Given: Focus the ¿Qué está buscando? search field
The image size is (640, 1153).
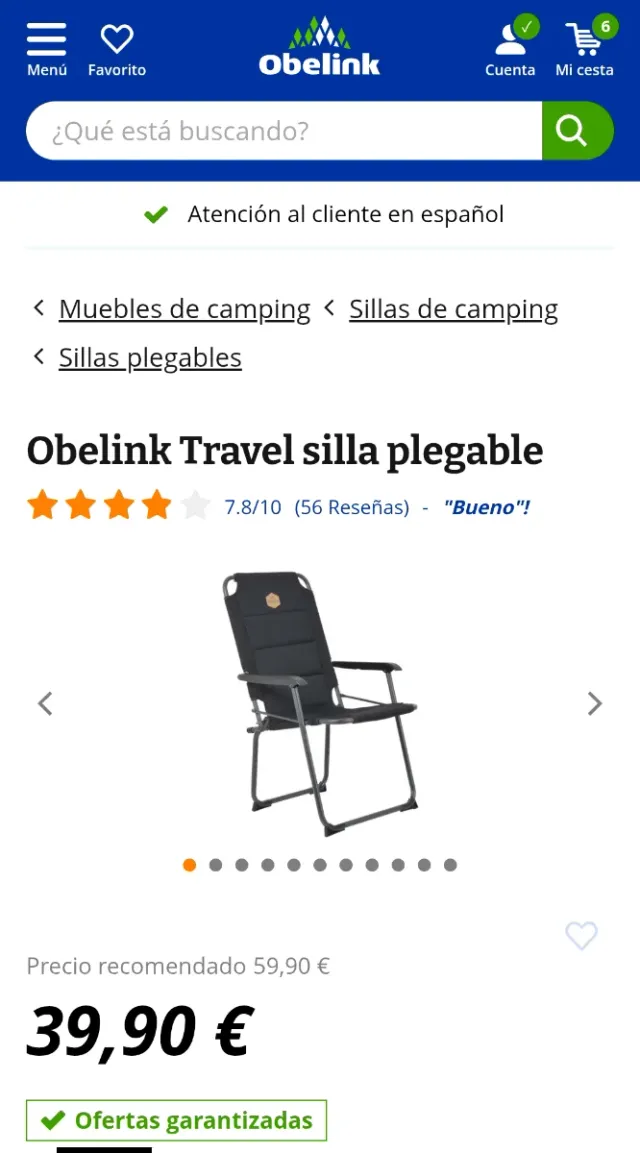Looking at the screenshot, I should coord(284,131).
